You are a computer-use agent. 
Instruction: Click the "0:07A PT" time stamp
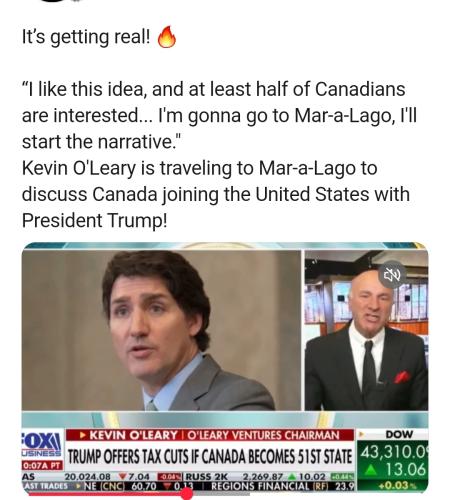coord(42,465)
